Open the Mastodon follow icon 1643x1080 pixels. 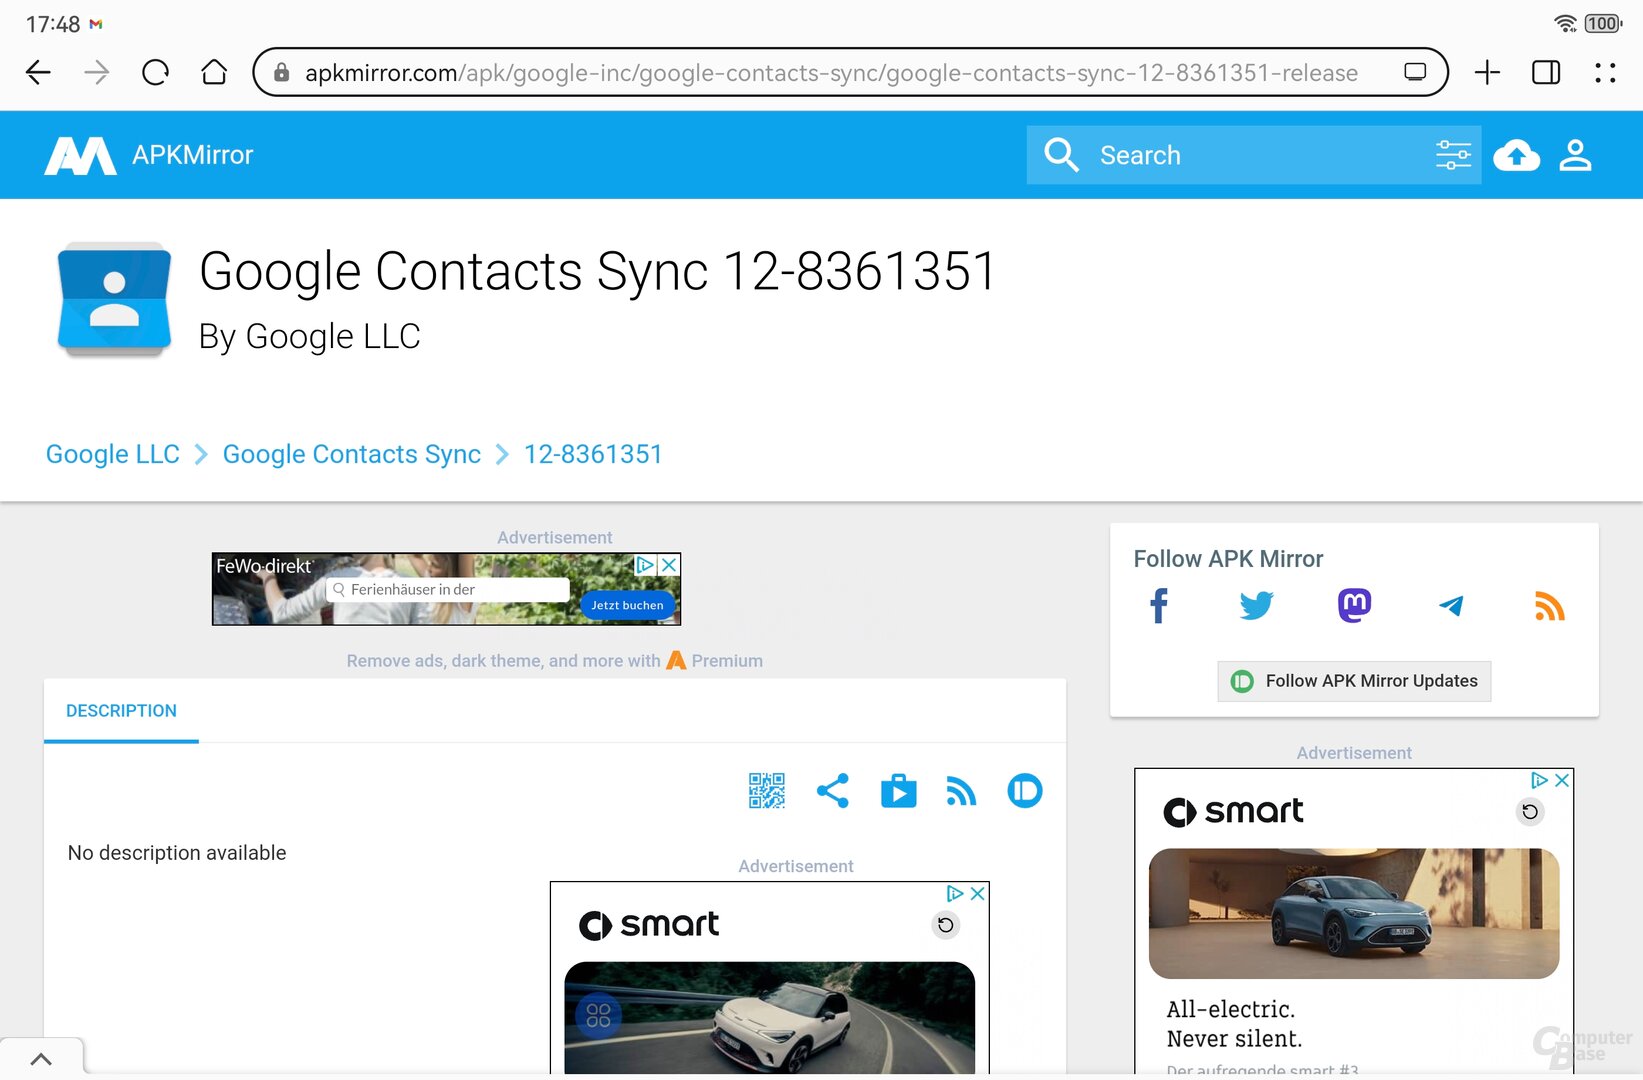click(x=1354, y=606)
